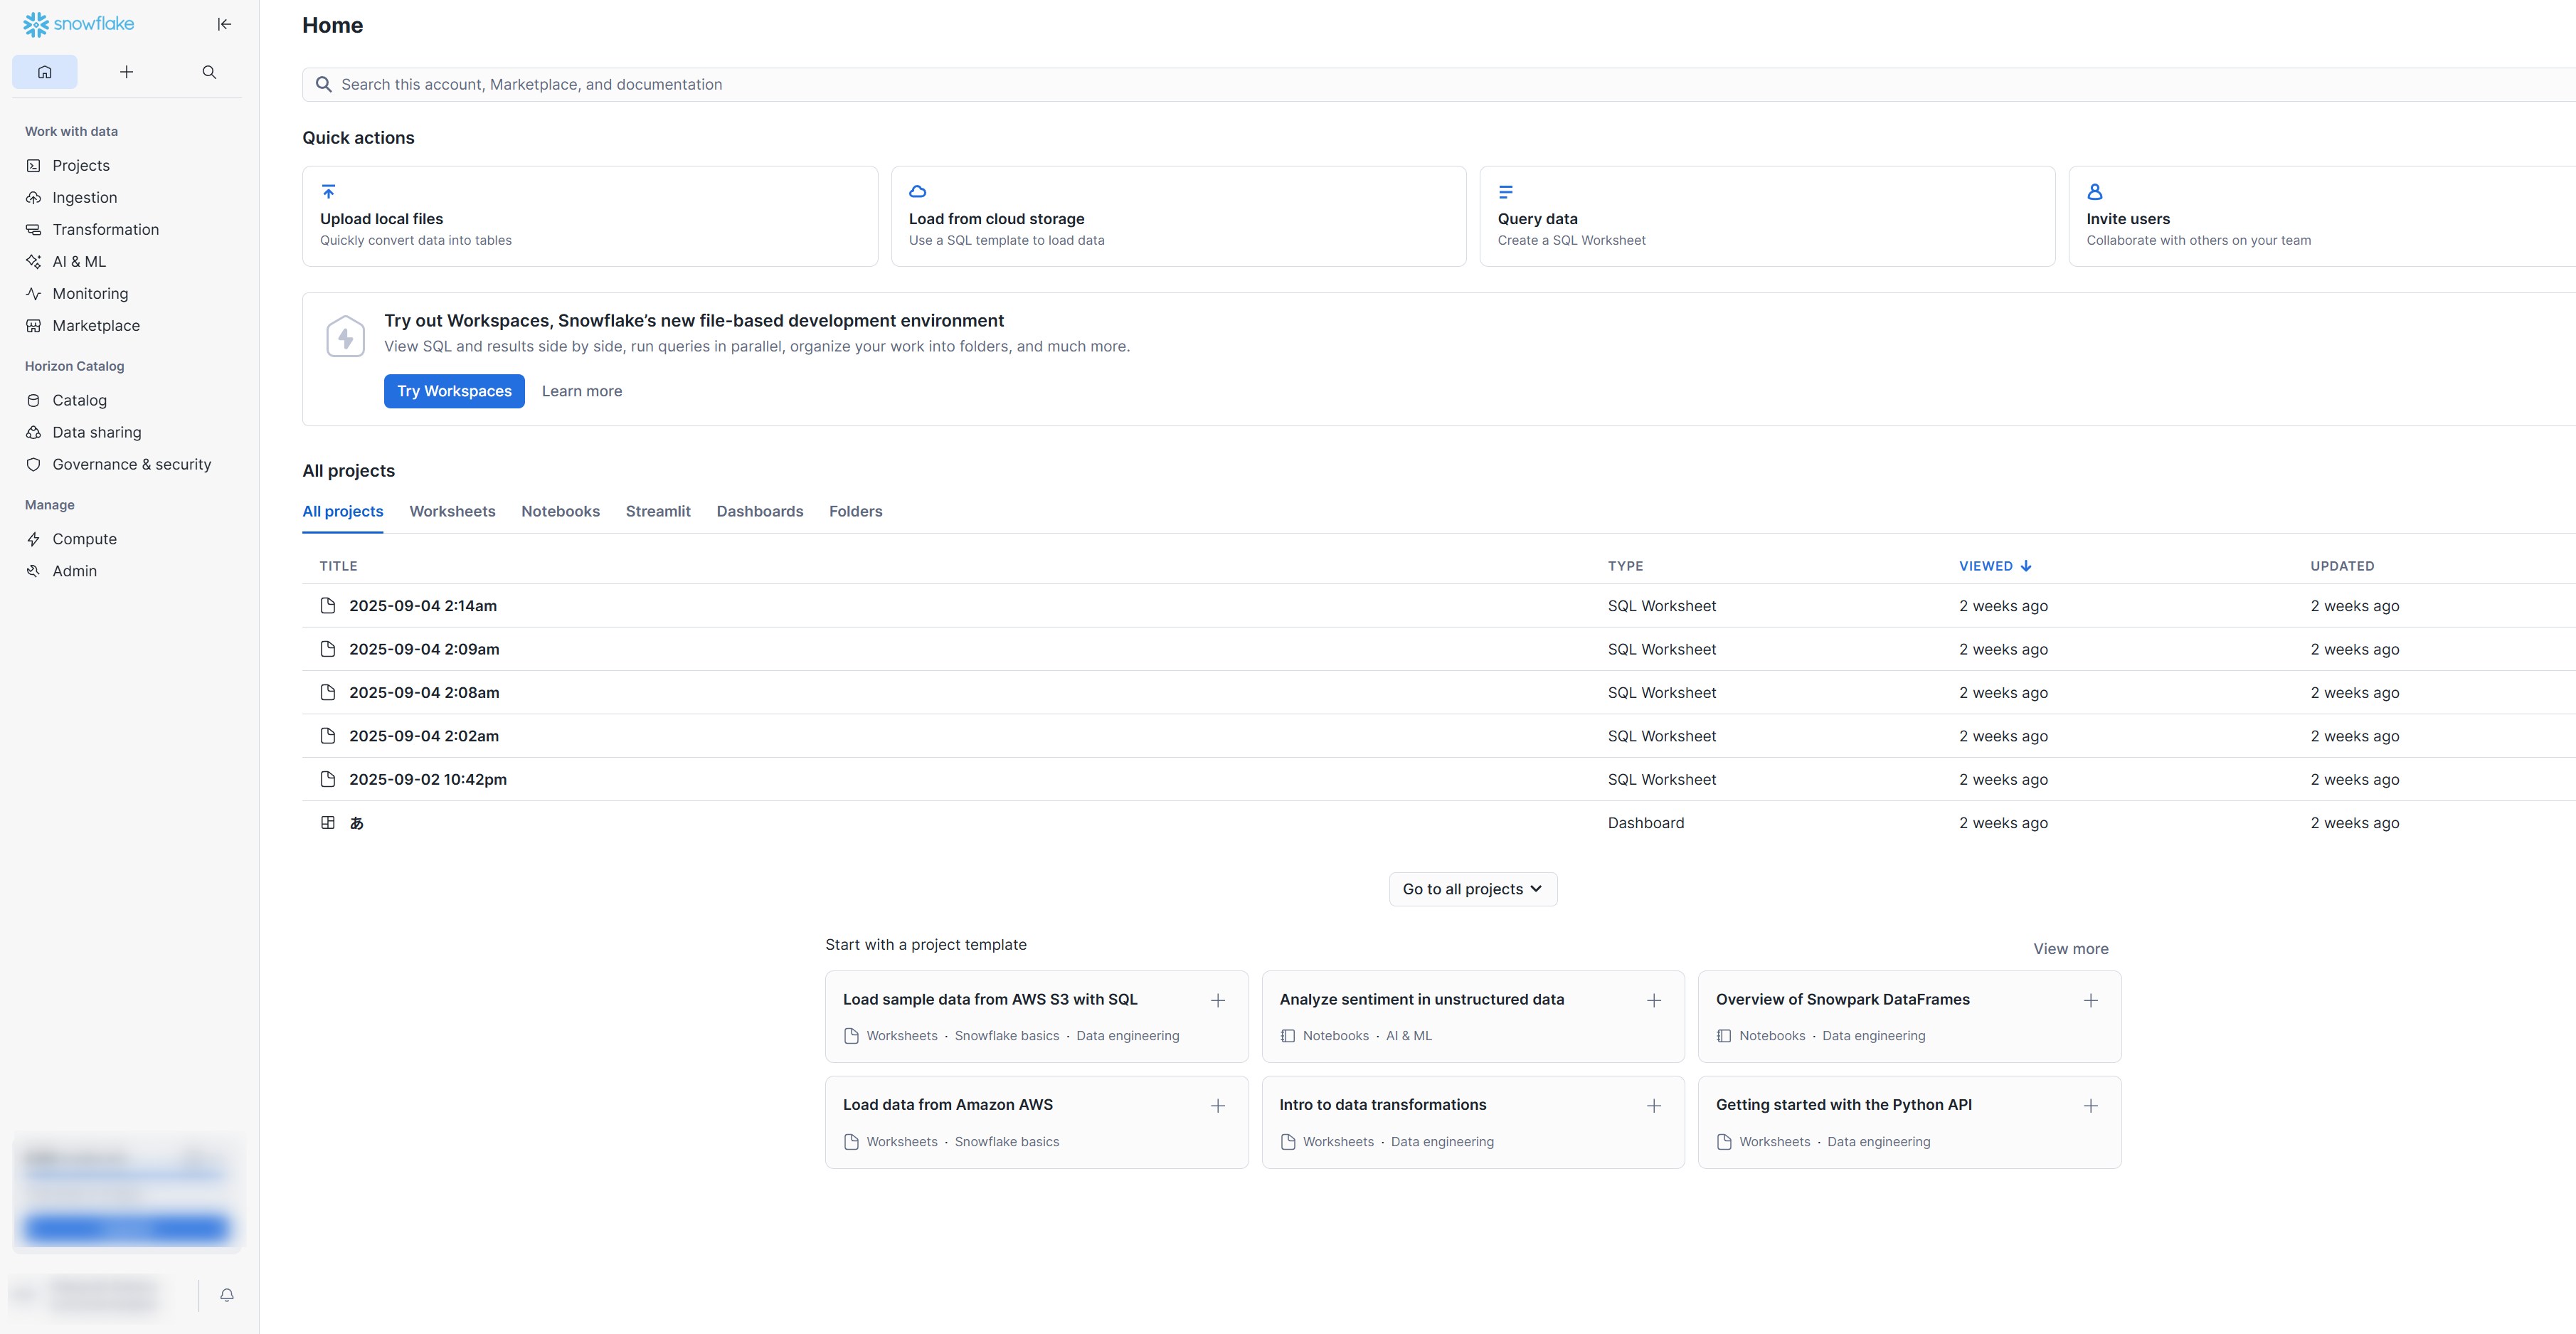Switch to the Dashboards tab
The image size is (2576, 1334).
(759, 511)
